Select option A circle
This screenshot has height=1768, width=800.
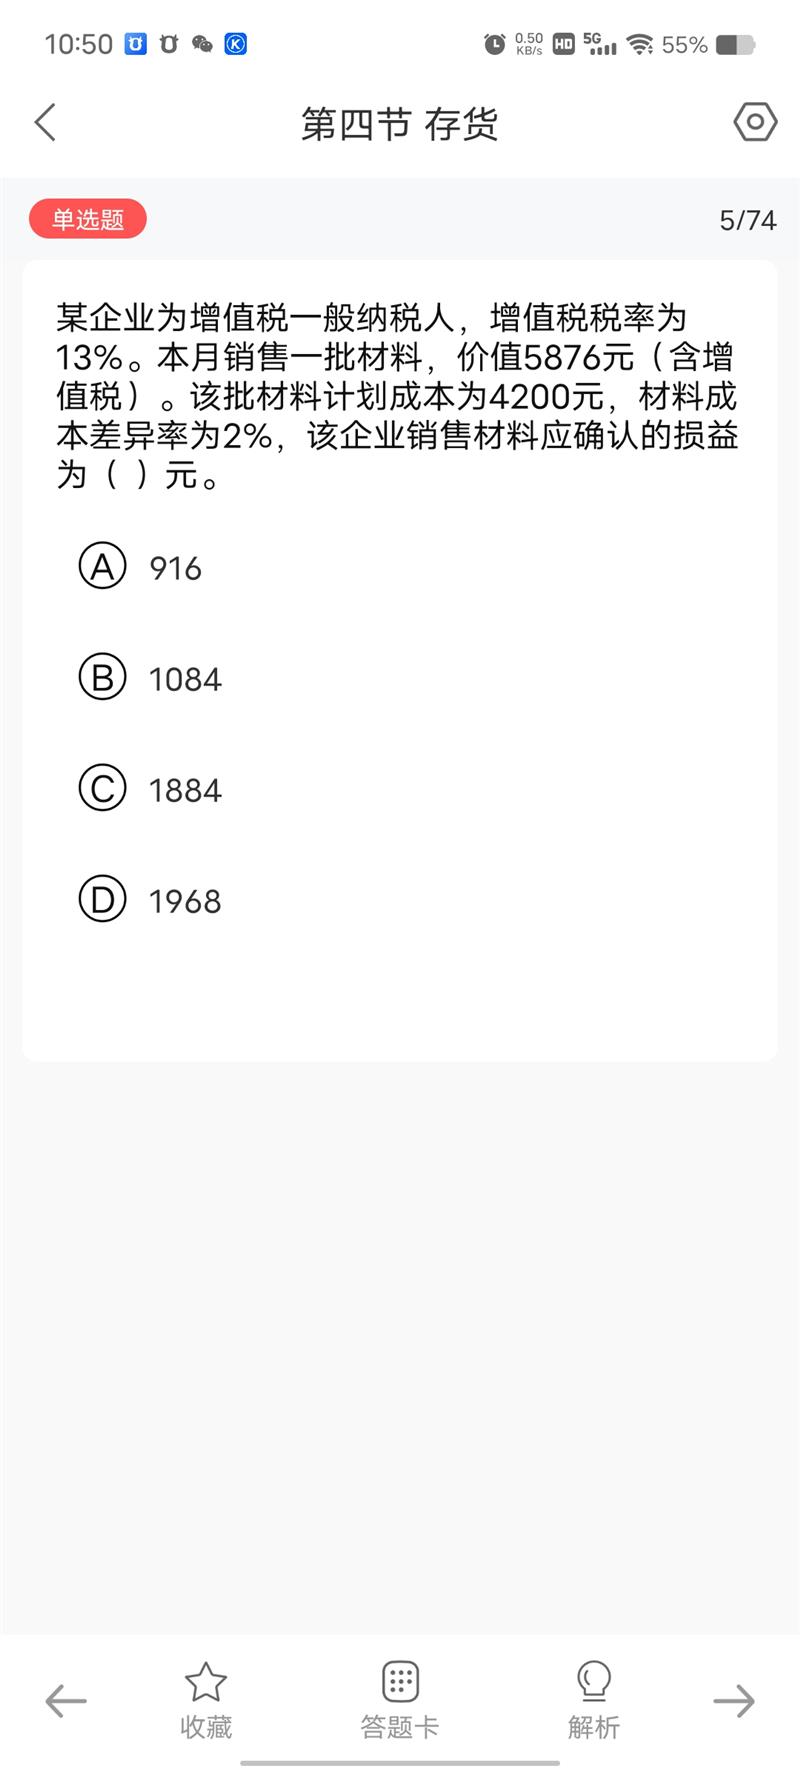click(x=103, y=566)
